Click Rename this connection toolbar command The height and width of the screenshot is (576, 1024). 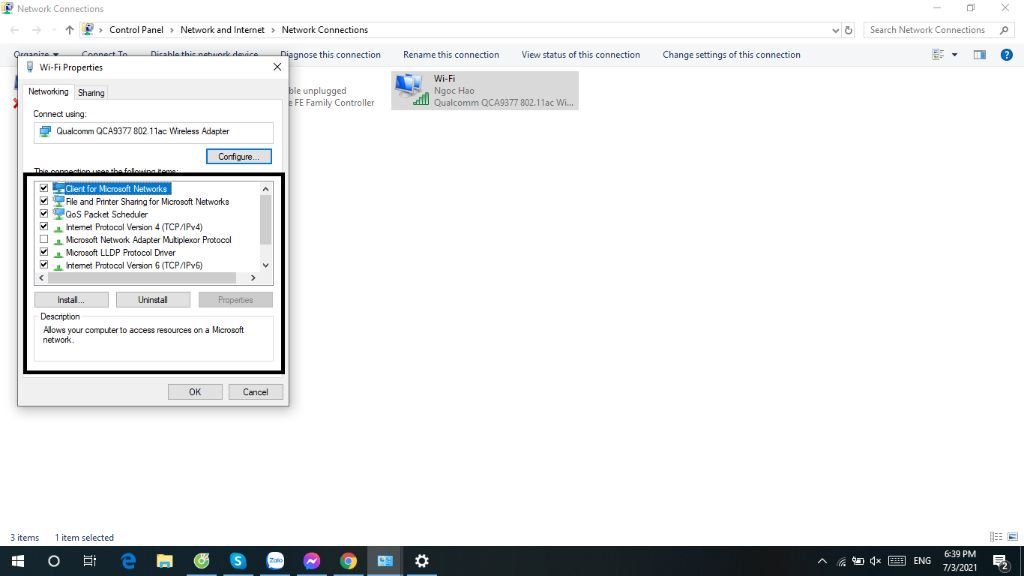click(x=451, y=55)
